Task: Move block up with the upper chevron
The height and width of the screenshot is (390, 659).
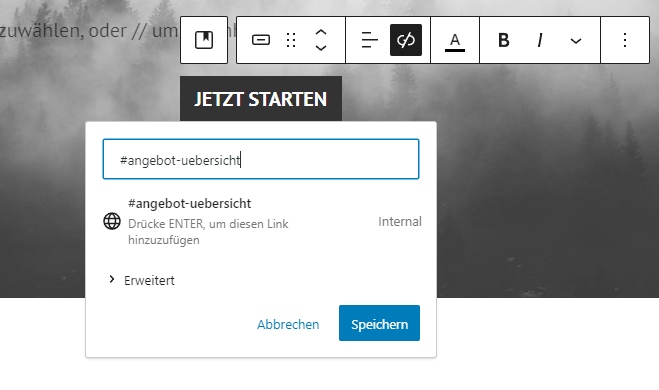Action: 321,33
